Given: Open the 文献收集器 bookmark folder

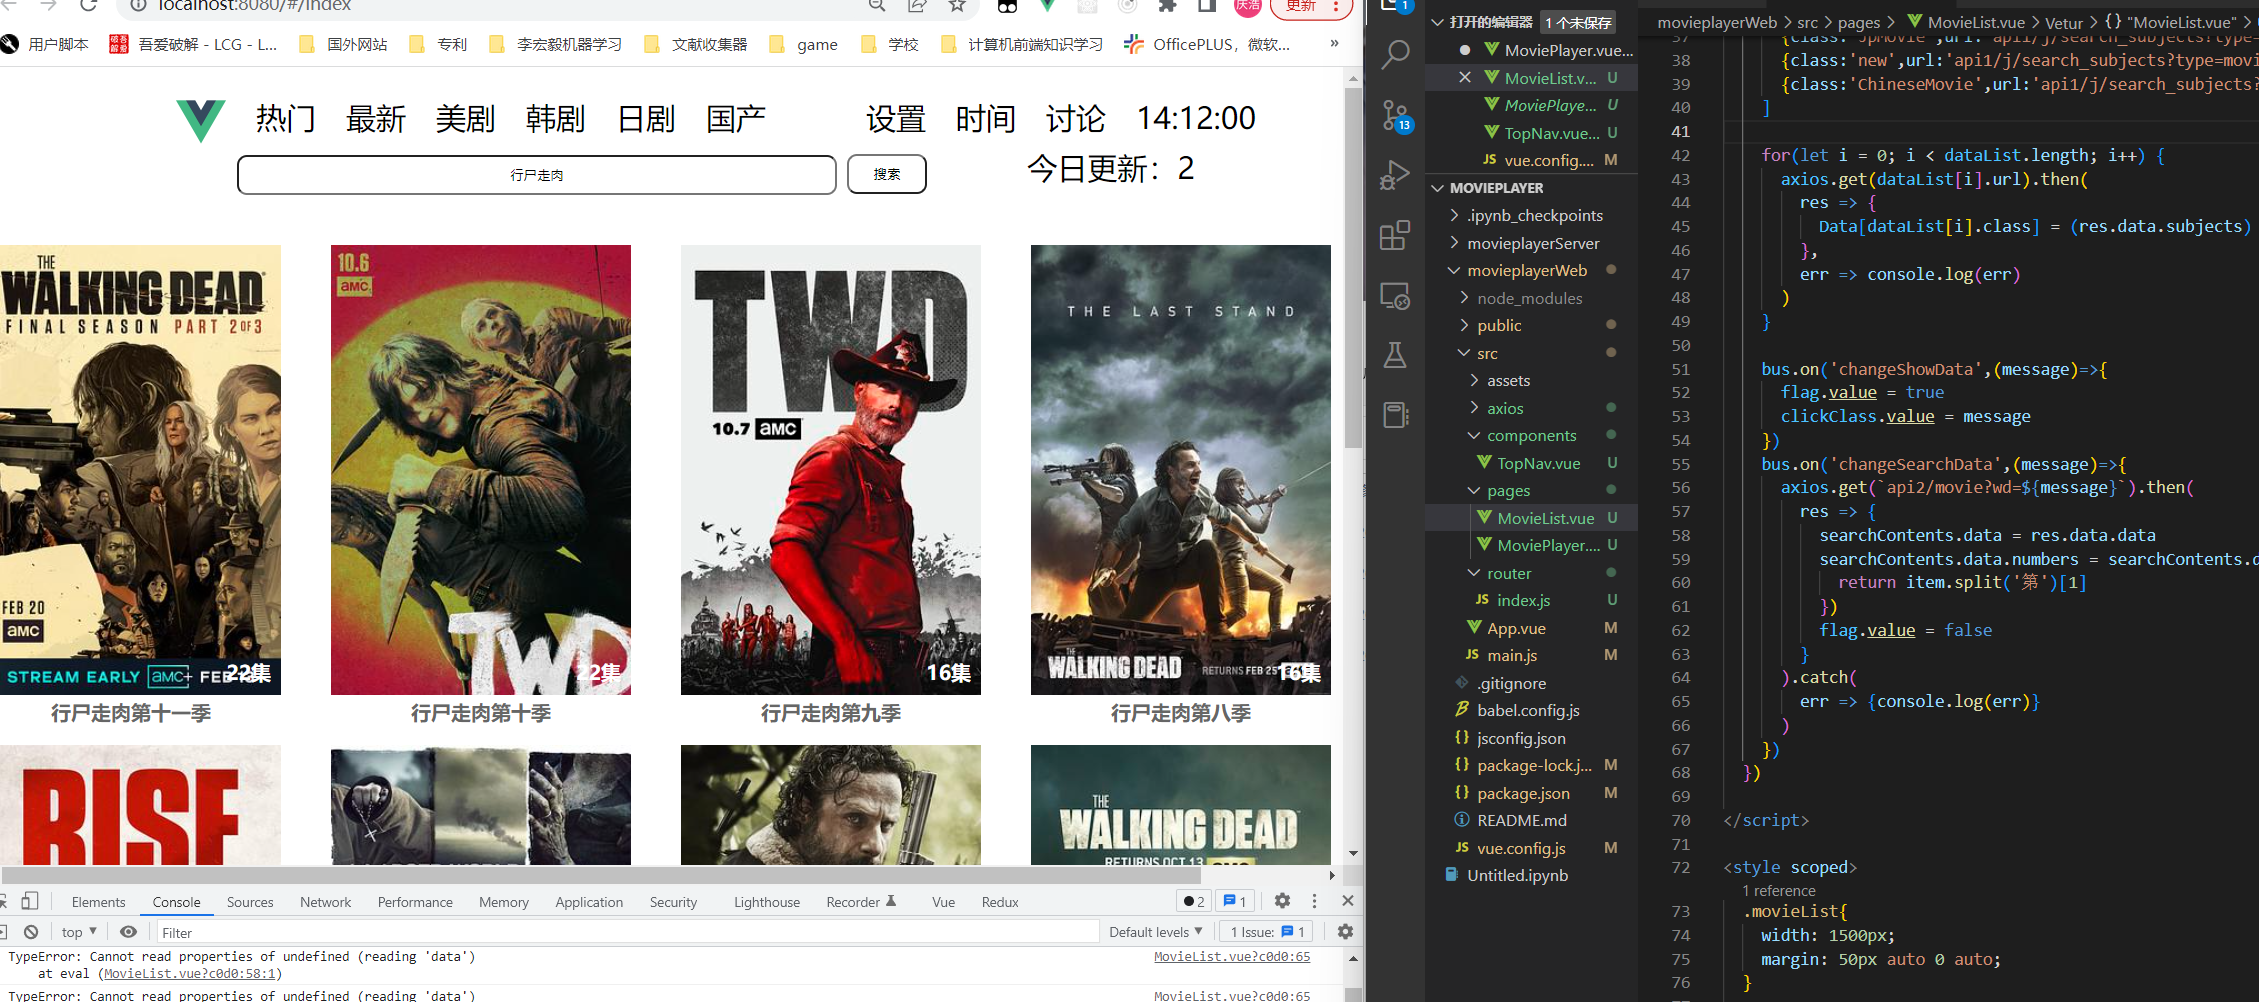Looking at the screenshot, I should pos(697,44).
